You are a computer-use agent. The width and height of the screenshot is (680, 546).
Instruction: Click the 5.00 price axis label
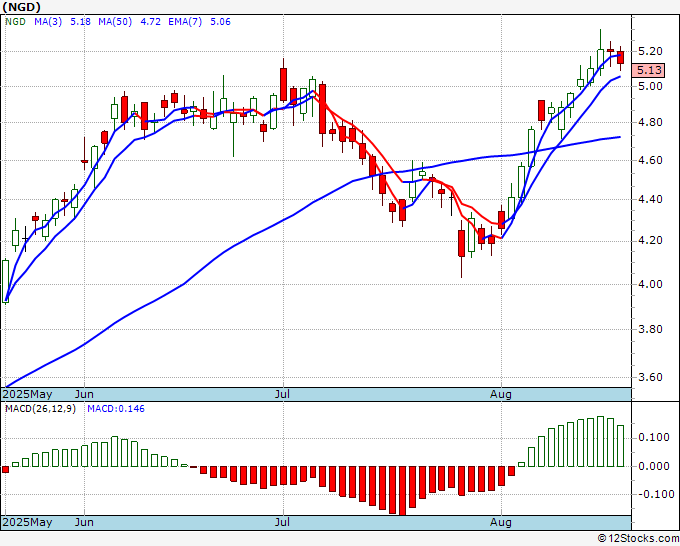(650, 86)
